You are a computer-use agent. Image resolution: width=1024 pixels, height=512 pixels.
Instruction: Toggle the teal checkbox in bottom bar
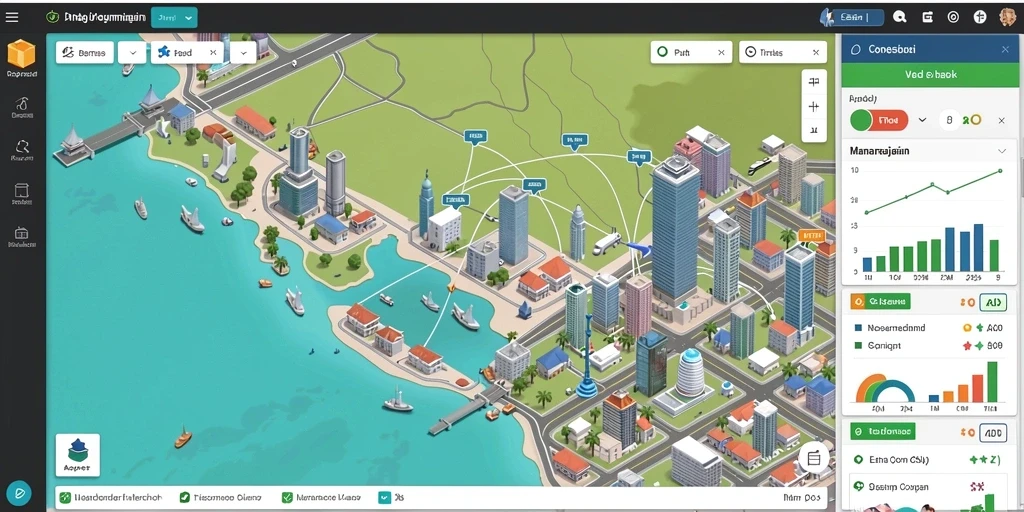pos(384,498)
